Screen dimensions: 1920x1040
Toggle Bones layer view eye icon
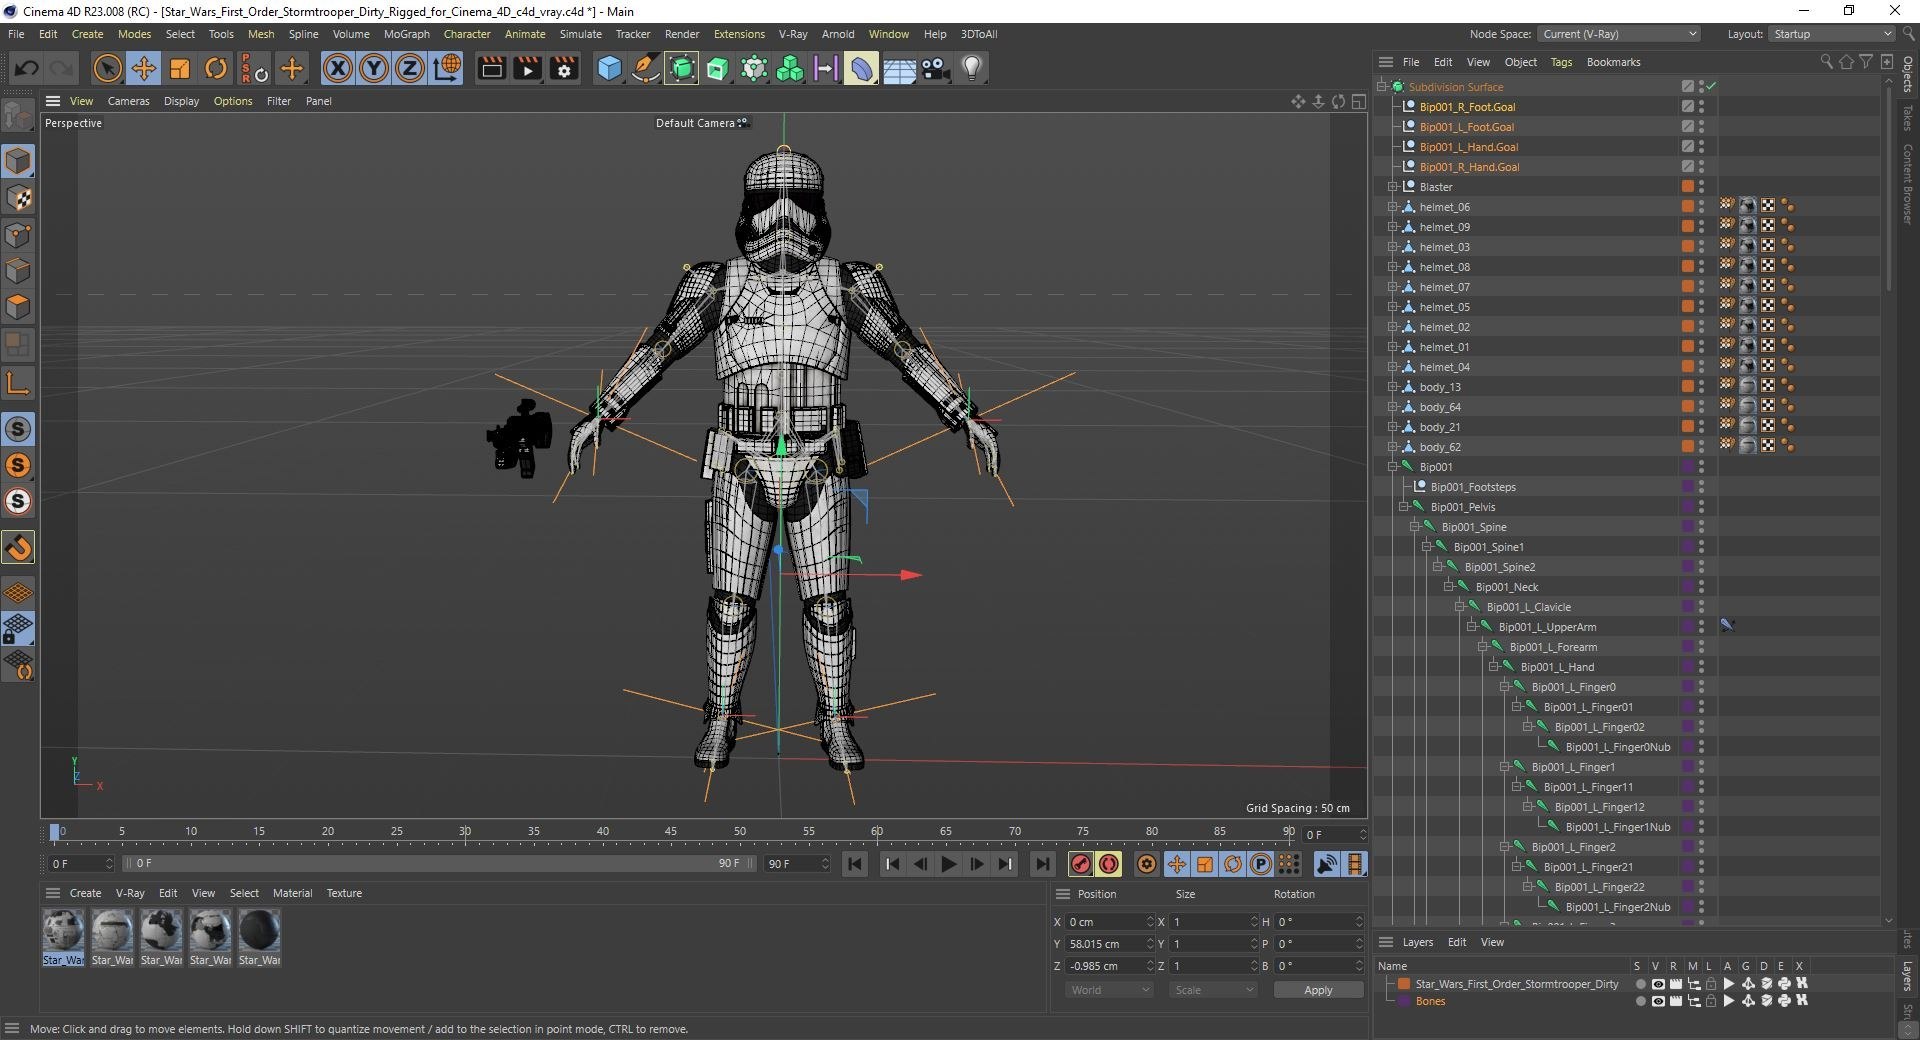coord(1657,1001)
